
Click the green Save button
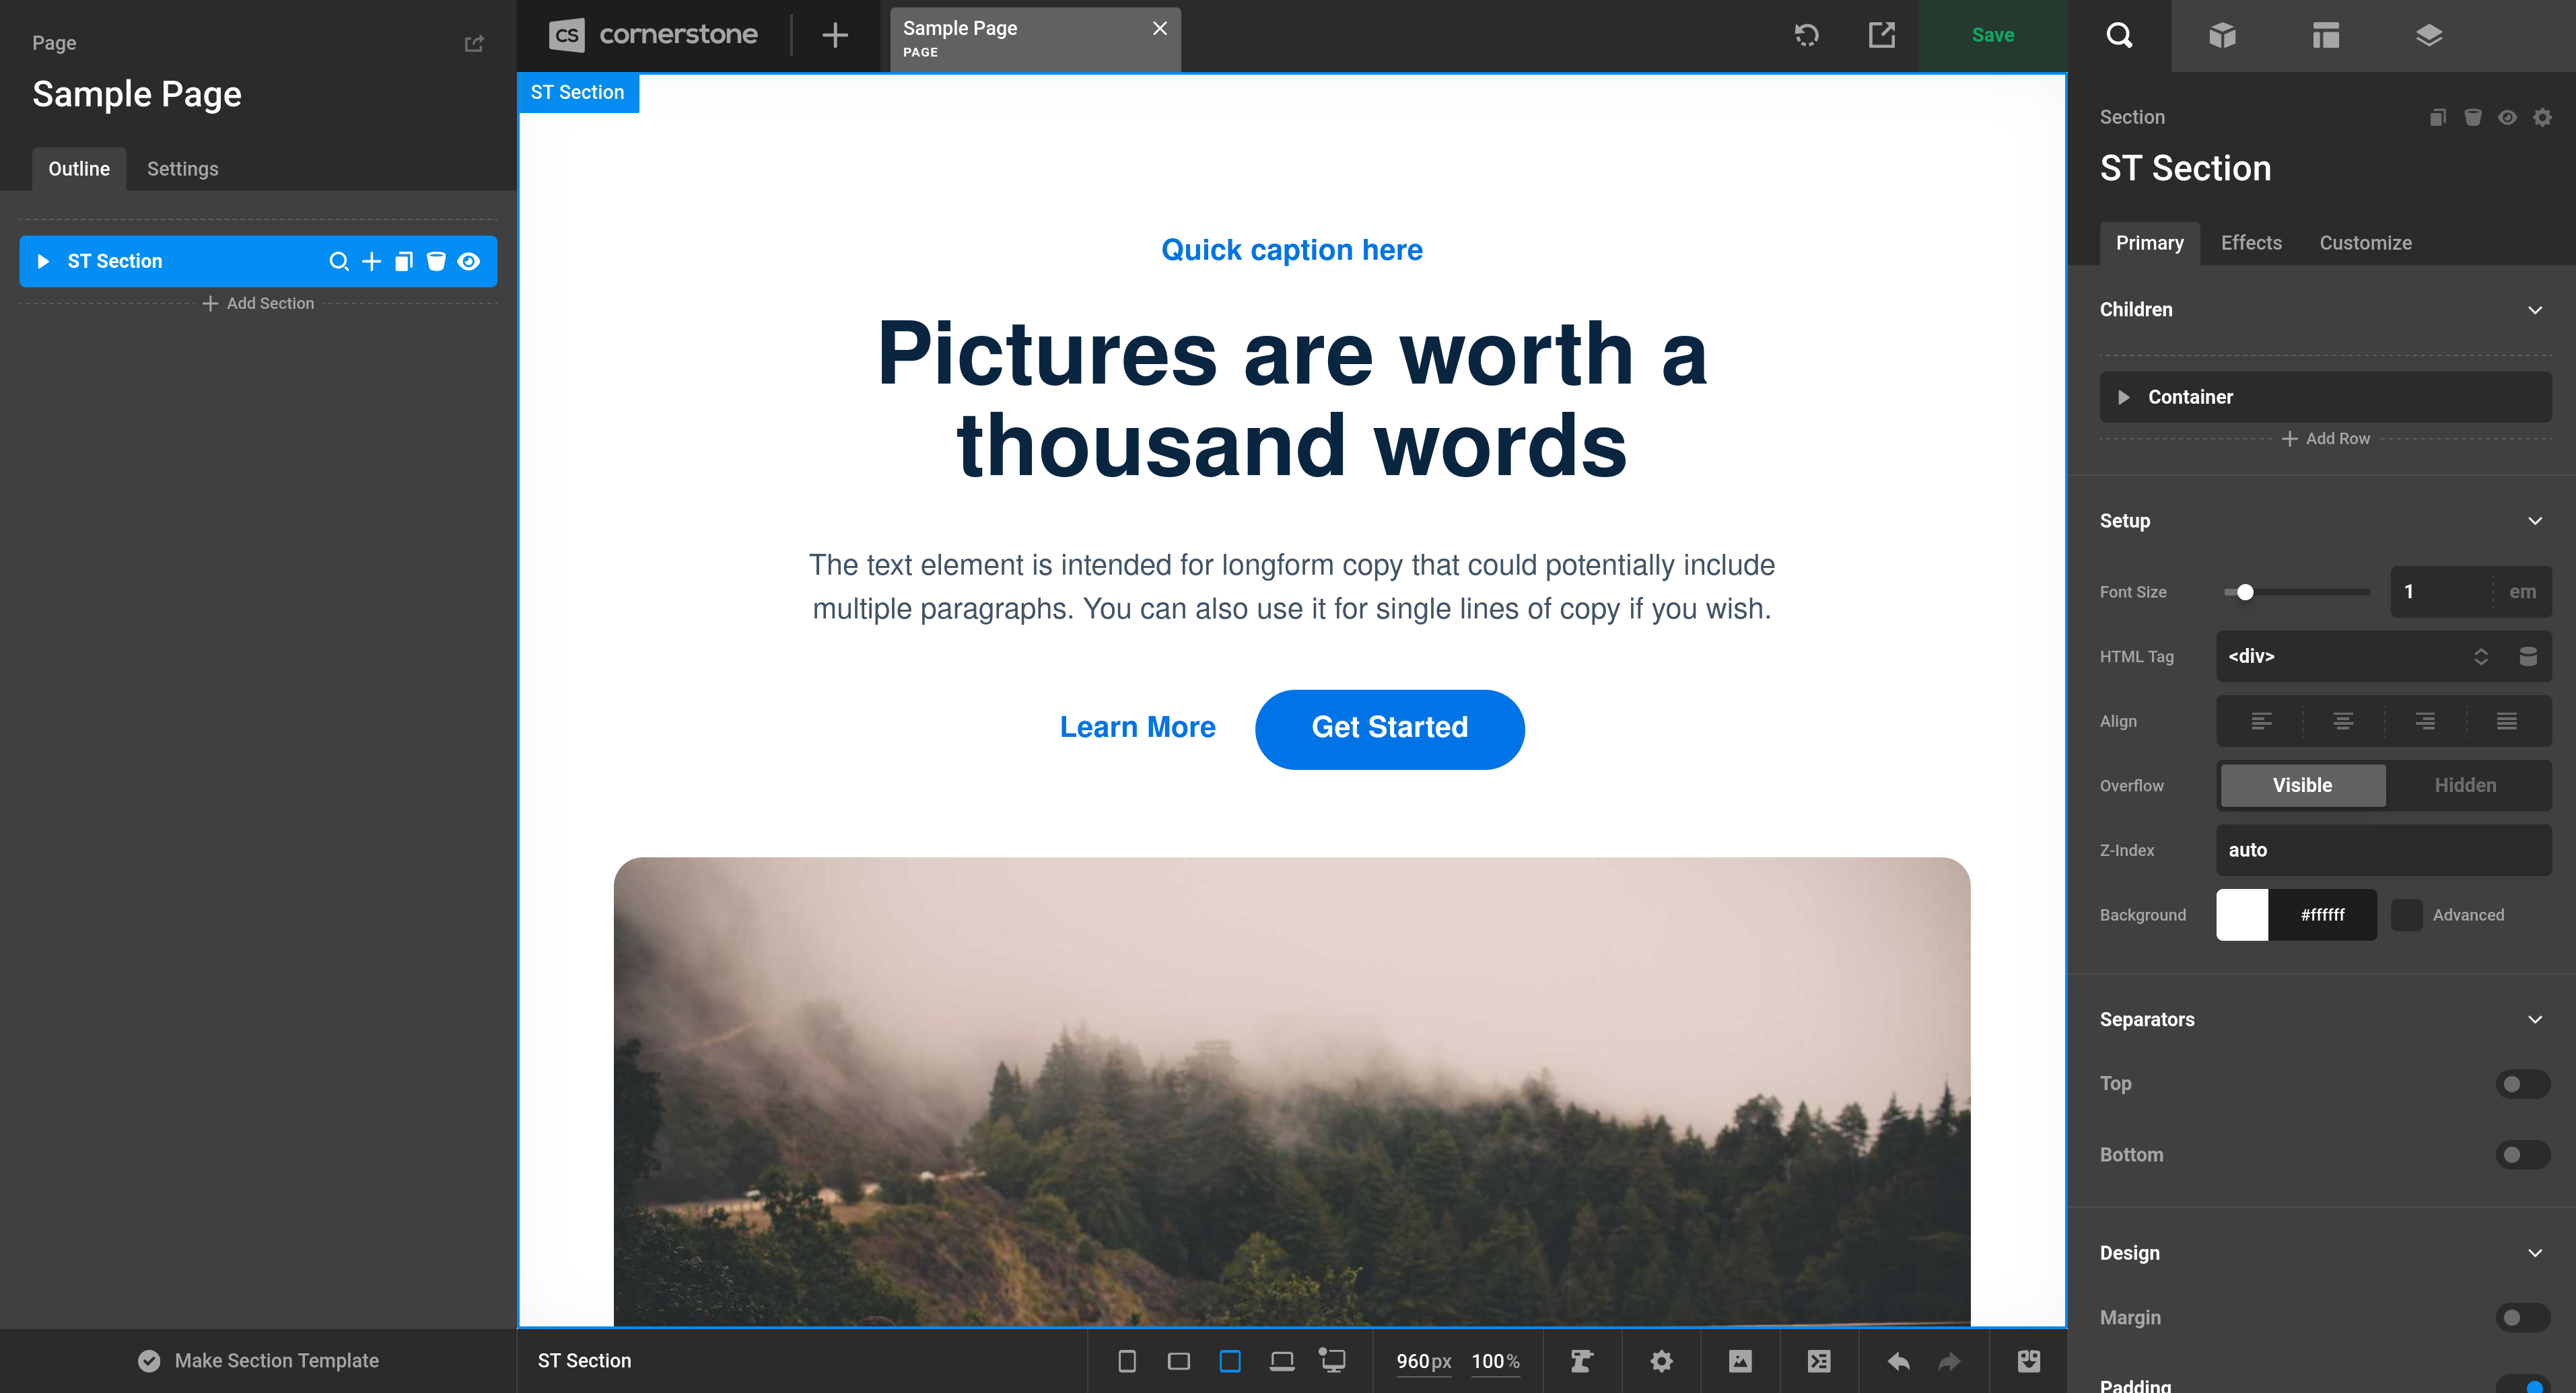(x=1992, y=35)
